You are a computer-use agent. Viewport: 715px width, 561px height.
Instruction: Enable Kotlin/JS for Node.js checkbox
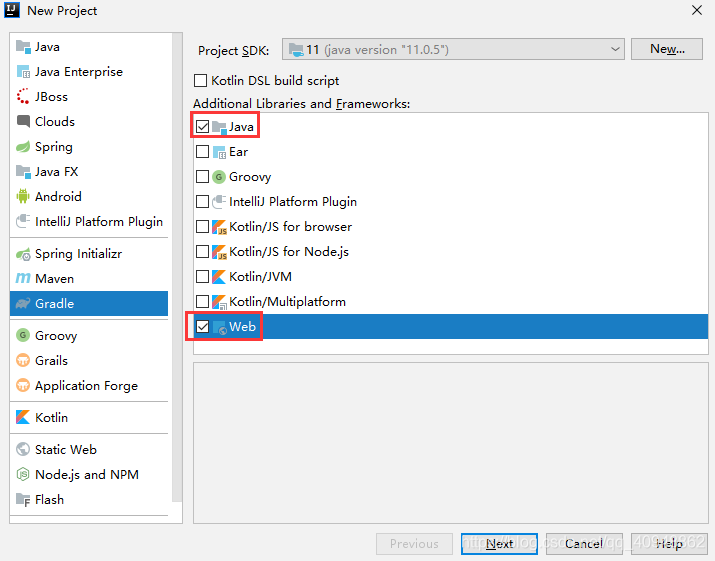[x=202, y=252]
